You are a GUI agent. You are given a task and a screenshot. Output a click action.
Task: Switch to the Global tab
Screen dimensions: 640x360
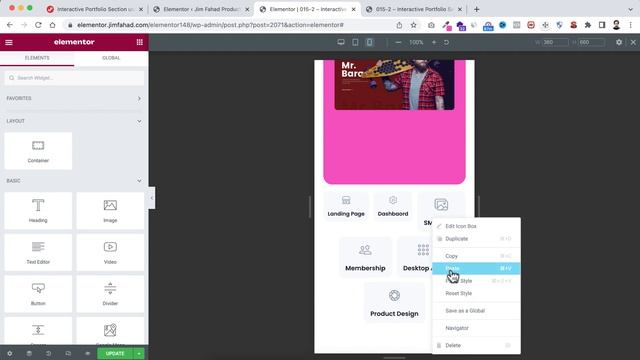pyautogui.click(x=111, y=58)
